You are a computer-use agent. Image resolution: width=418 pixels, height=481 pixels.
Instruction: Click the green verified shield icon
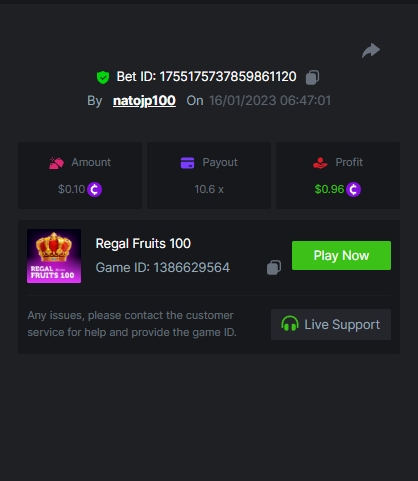[103, 77]
